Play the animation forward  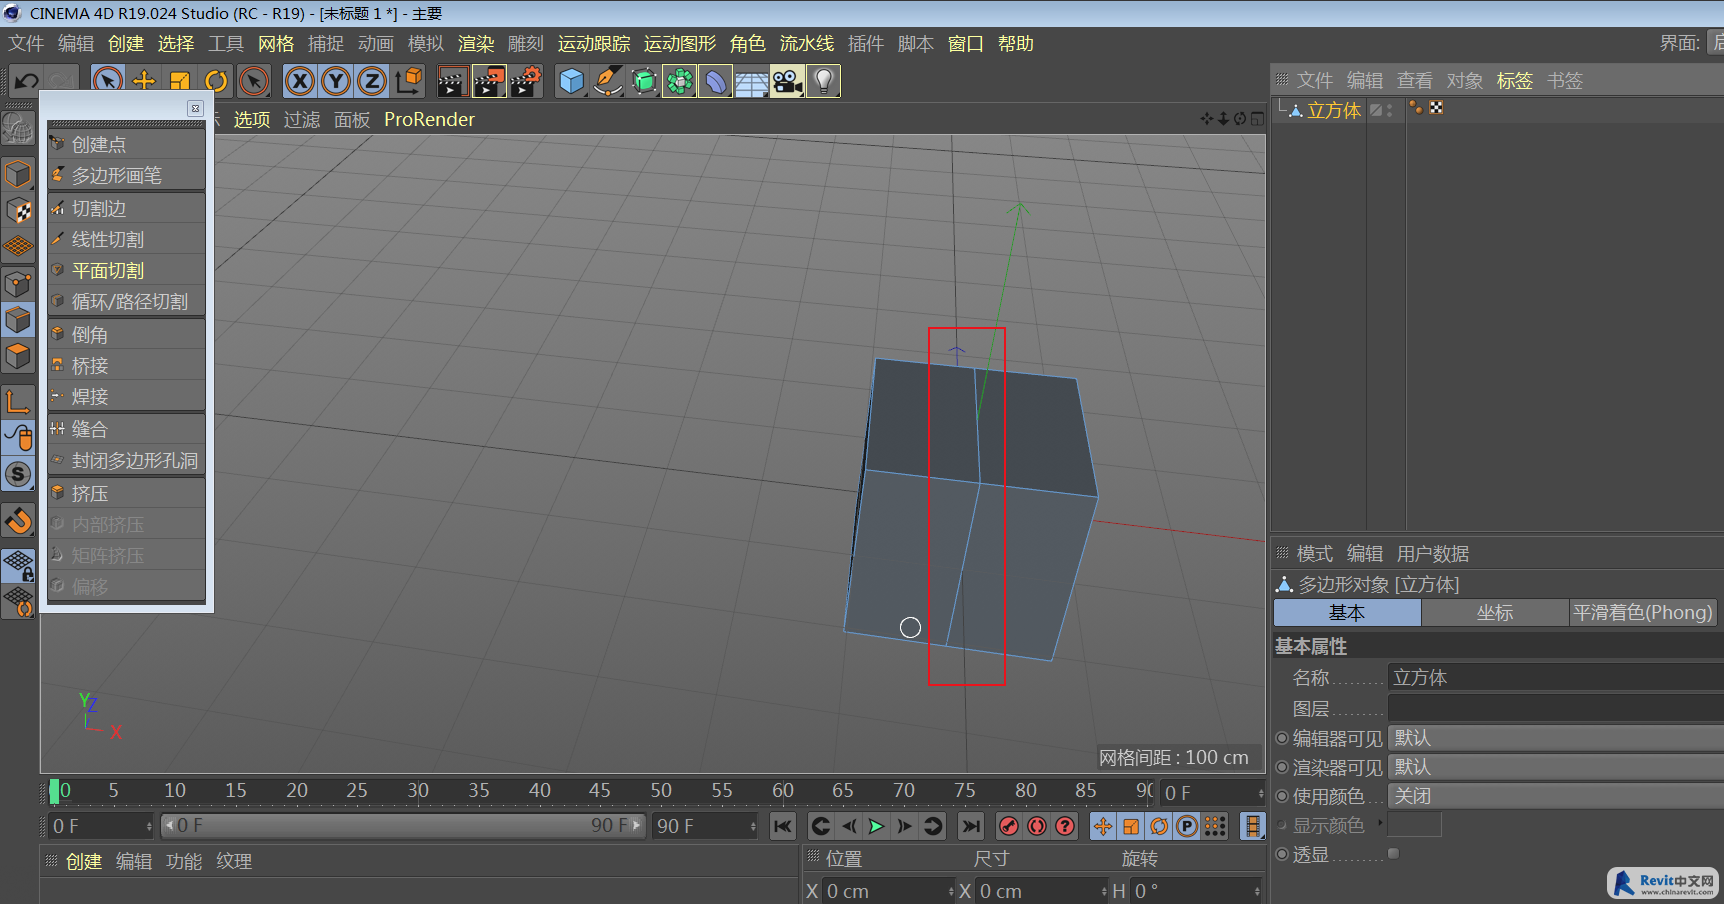877,826
